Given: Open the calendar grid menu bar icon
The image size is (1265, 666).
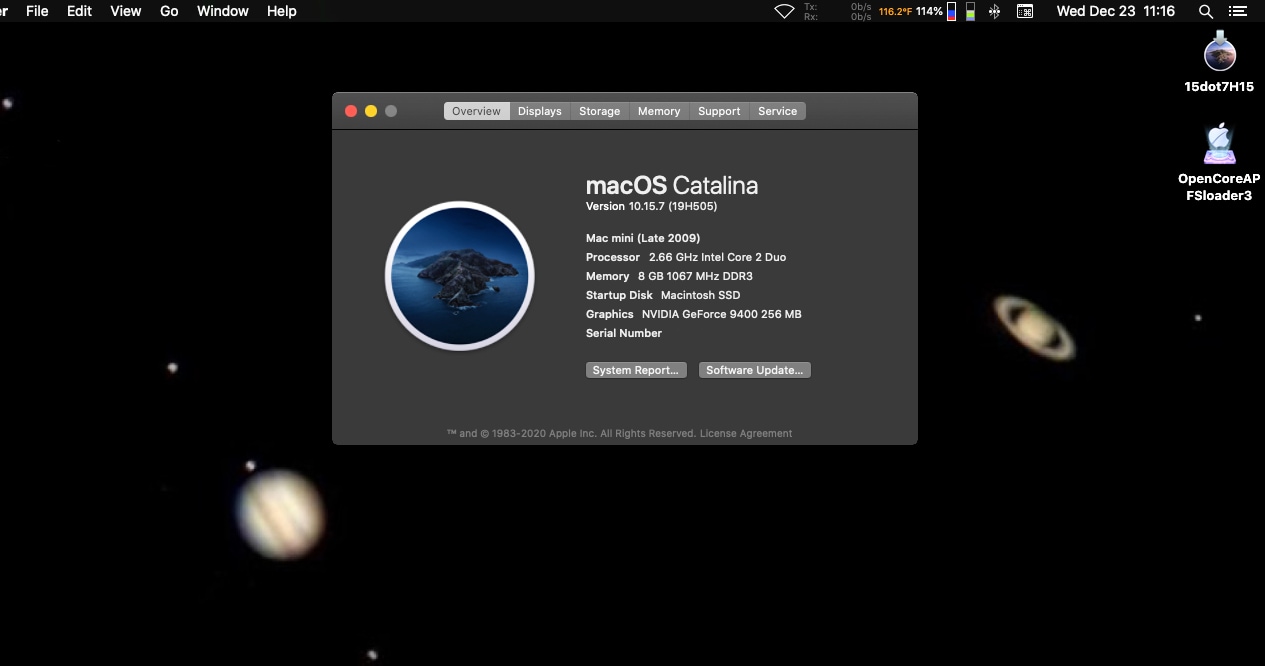Looking at the screenshot, I should pyautogui.click(x=1025, y=11).
